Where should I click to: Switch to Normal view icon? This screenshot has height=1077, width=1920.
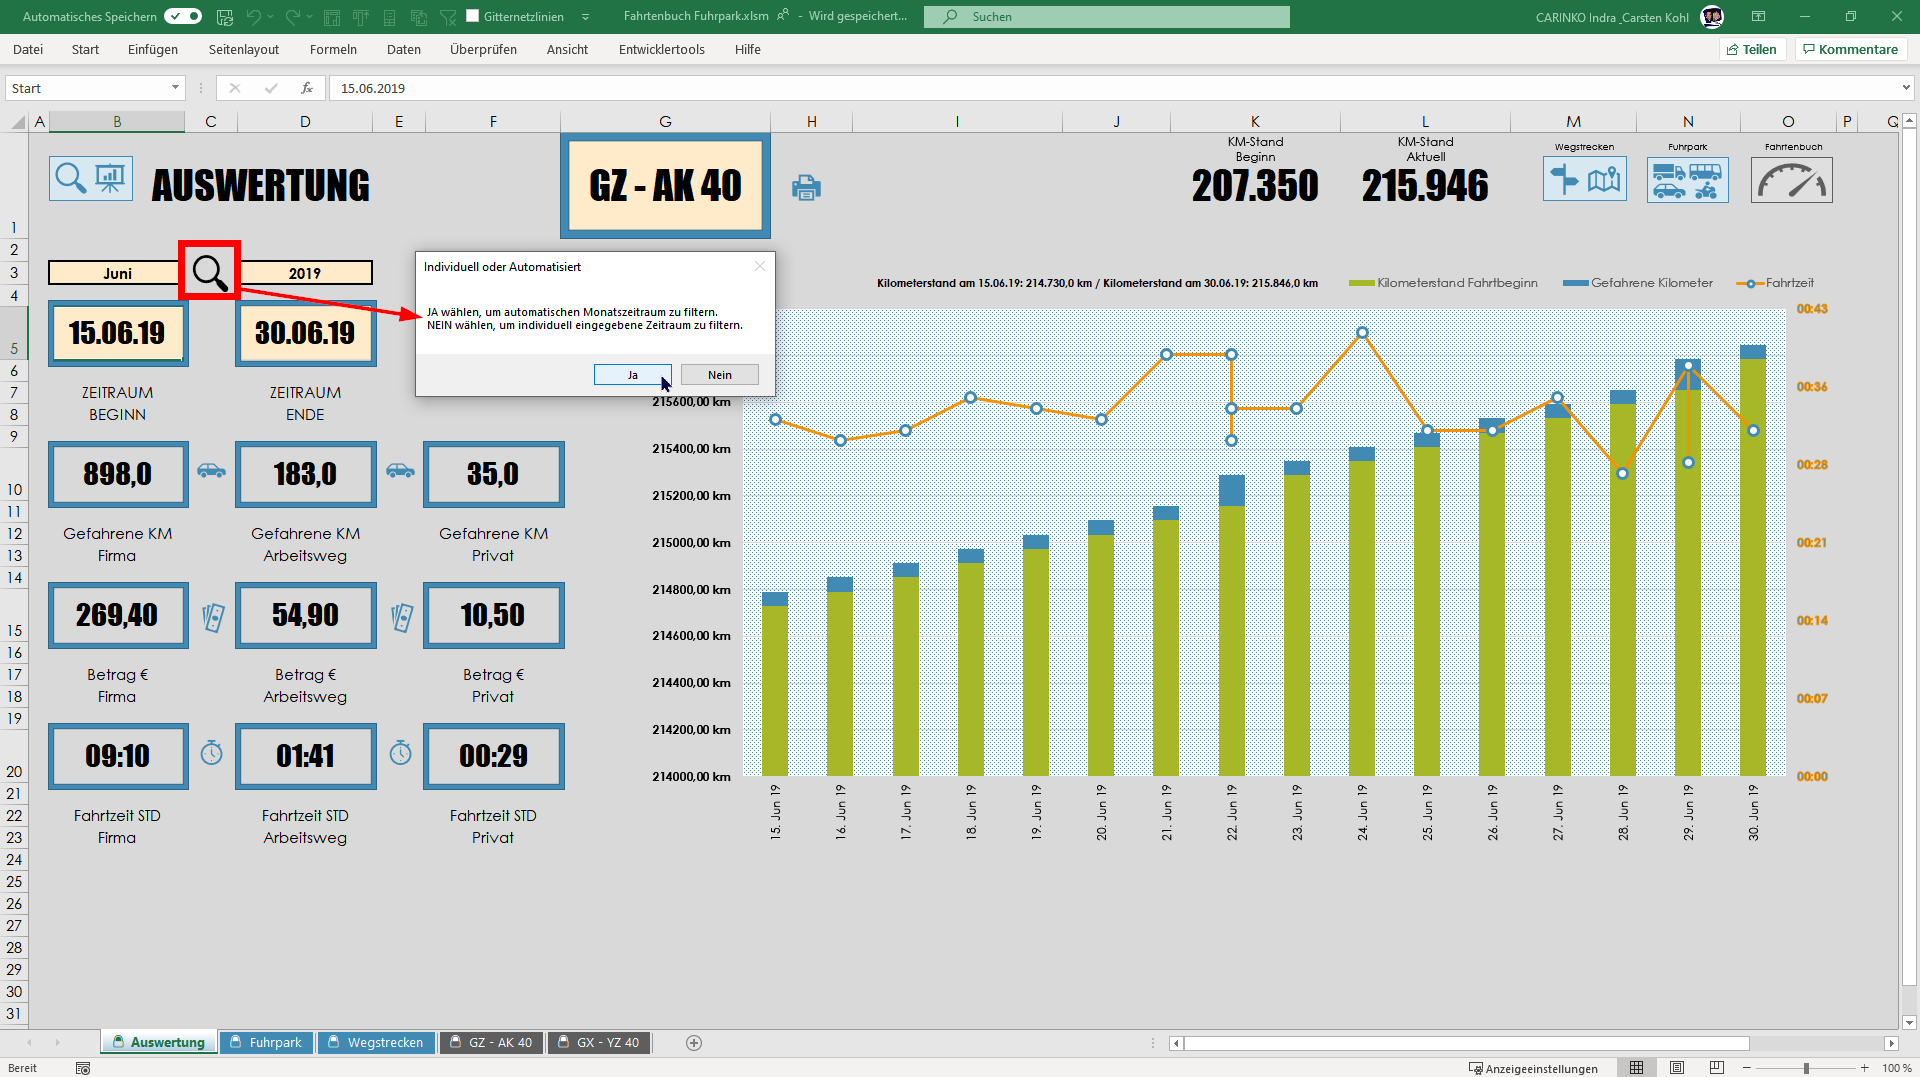(x=1637, y=1068)
